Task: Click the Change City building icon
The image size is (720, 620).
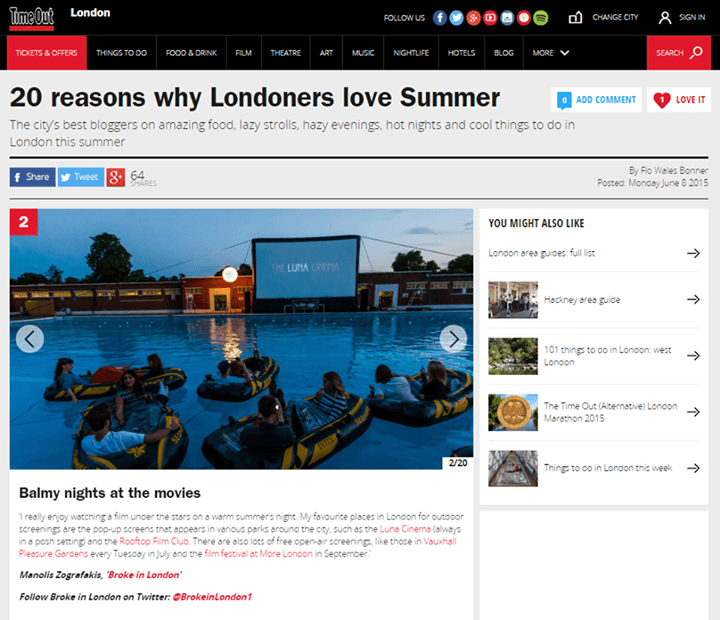Action: (575, 17)
